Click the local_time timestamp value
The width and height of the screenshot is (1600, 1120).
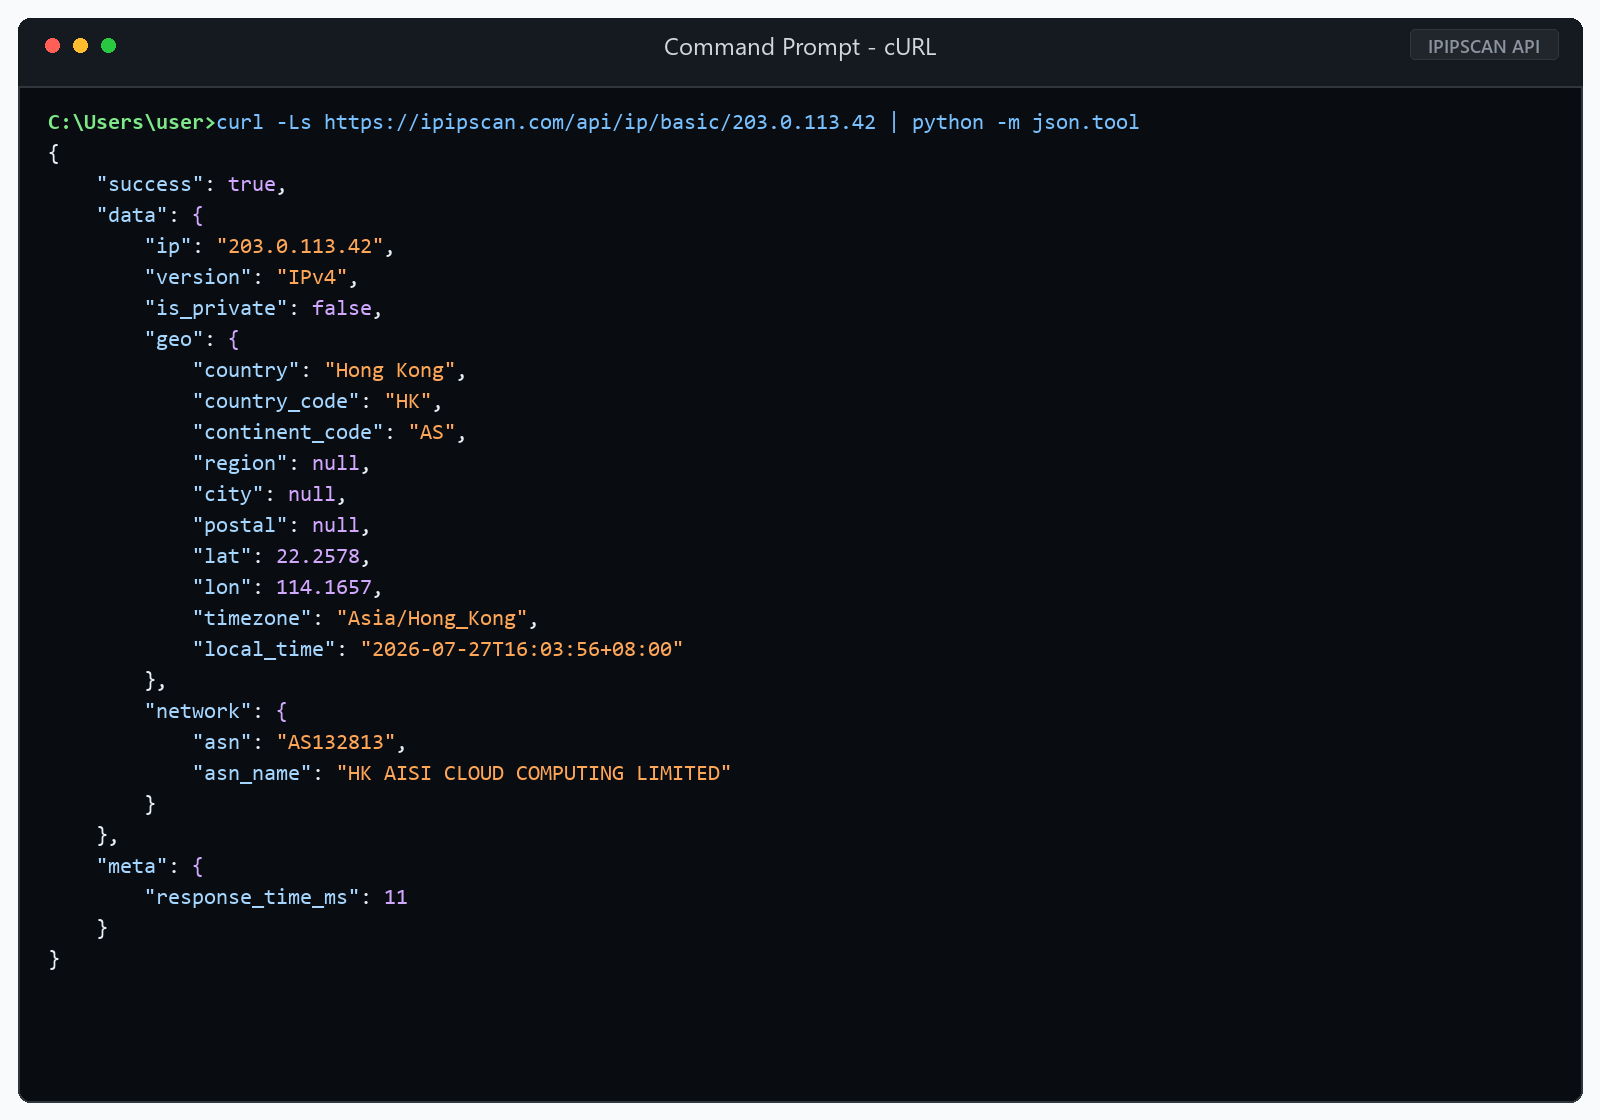point(522,649)
